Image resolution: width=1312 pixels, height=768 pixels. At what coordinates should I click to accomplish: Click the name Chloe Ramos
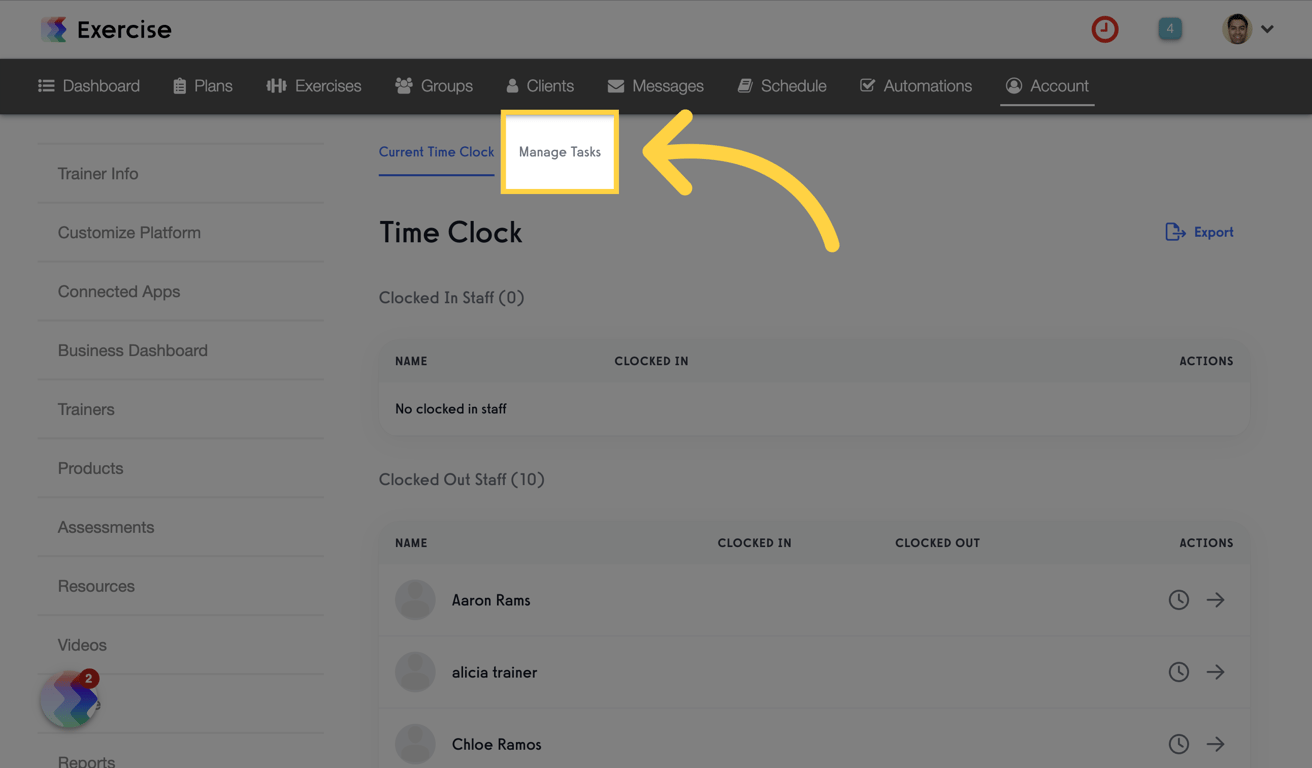tap(496, 744)
